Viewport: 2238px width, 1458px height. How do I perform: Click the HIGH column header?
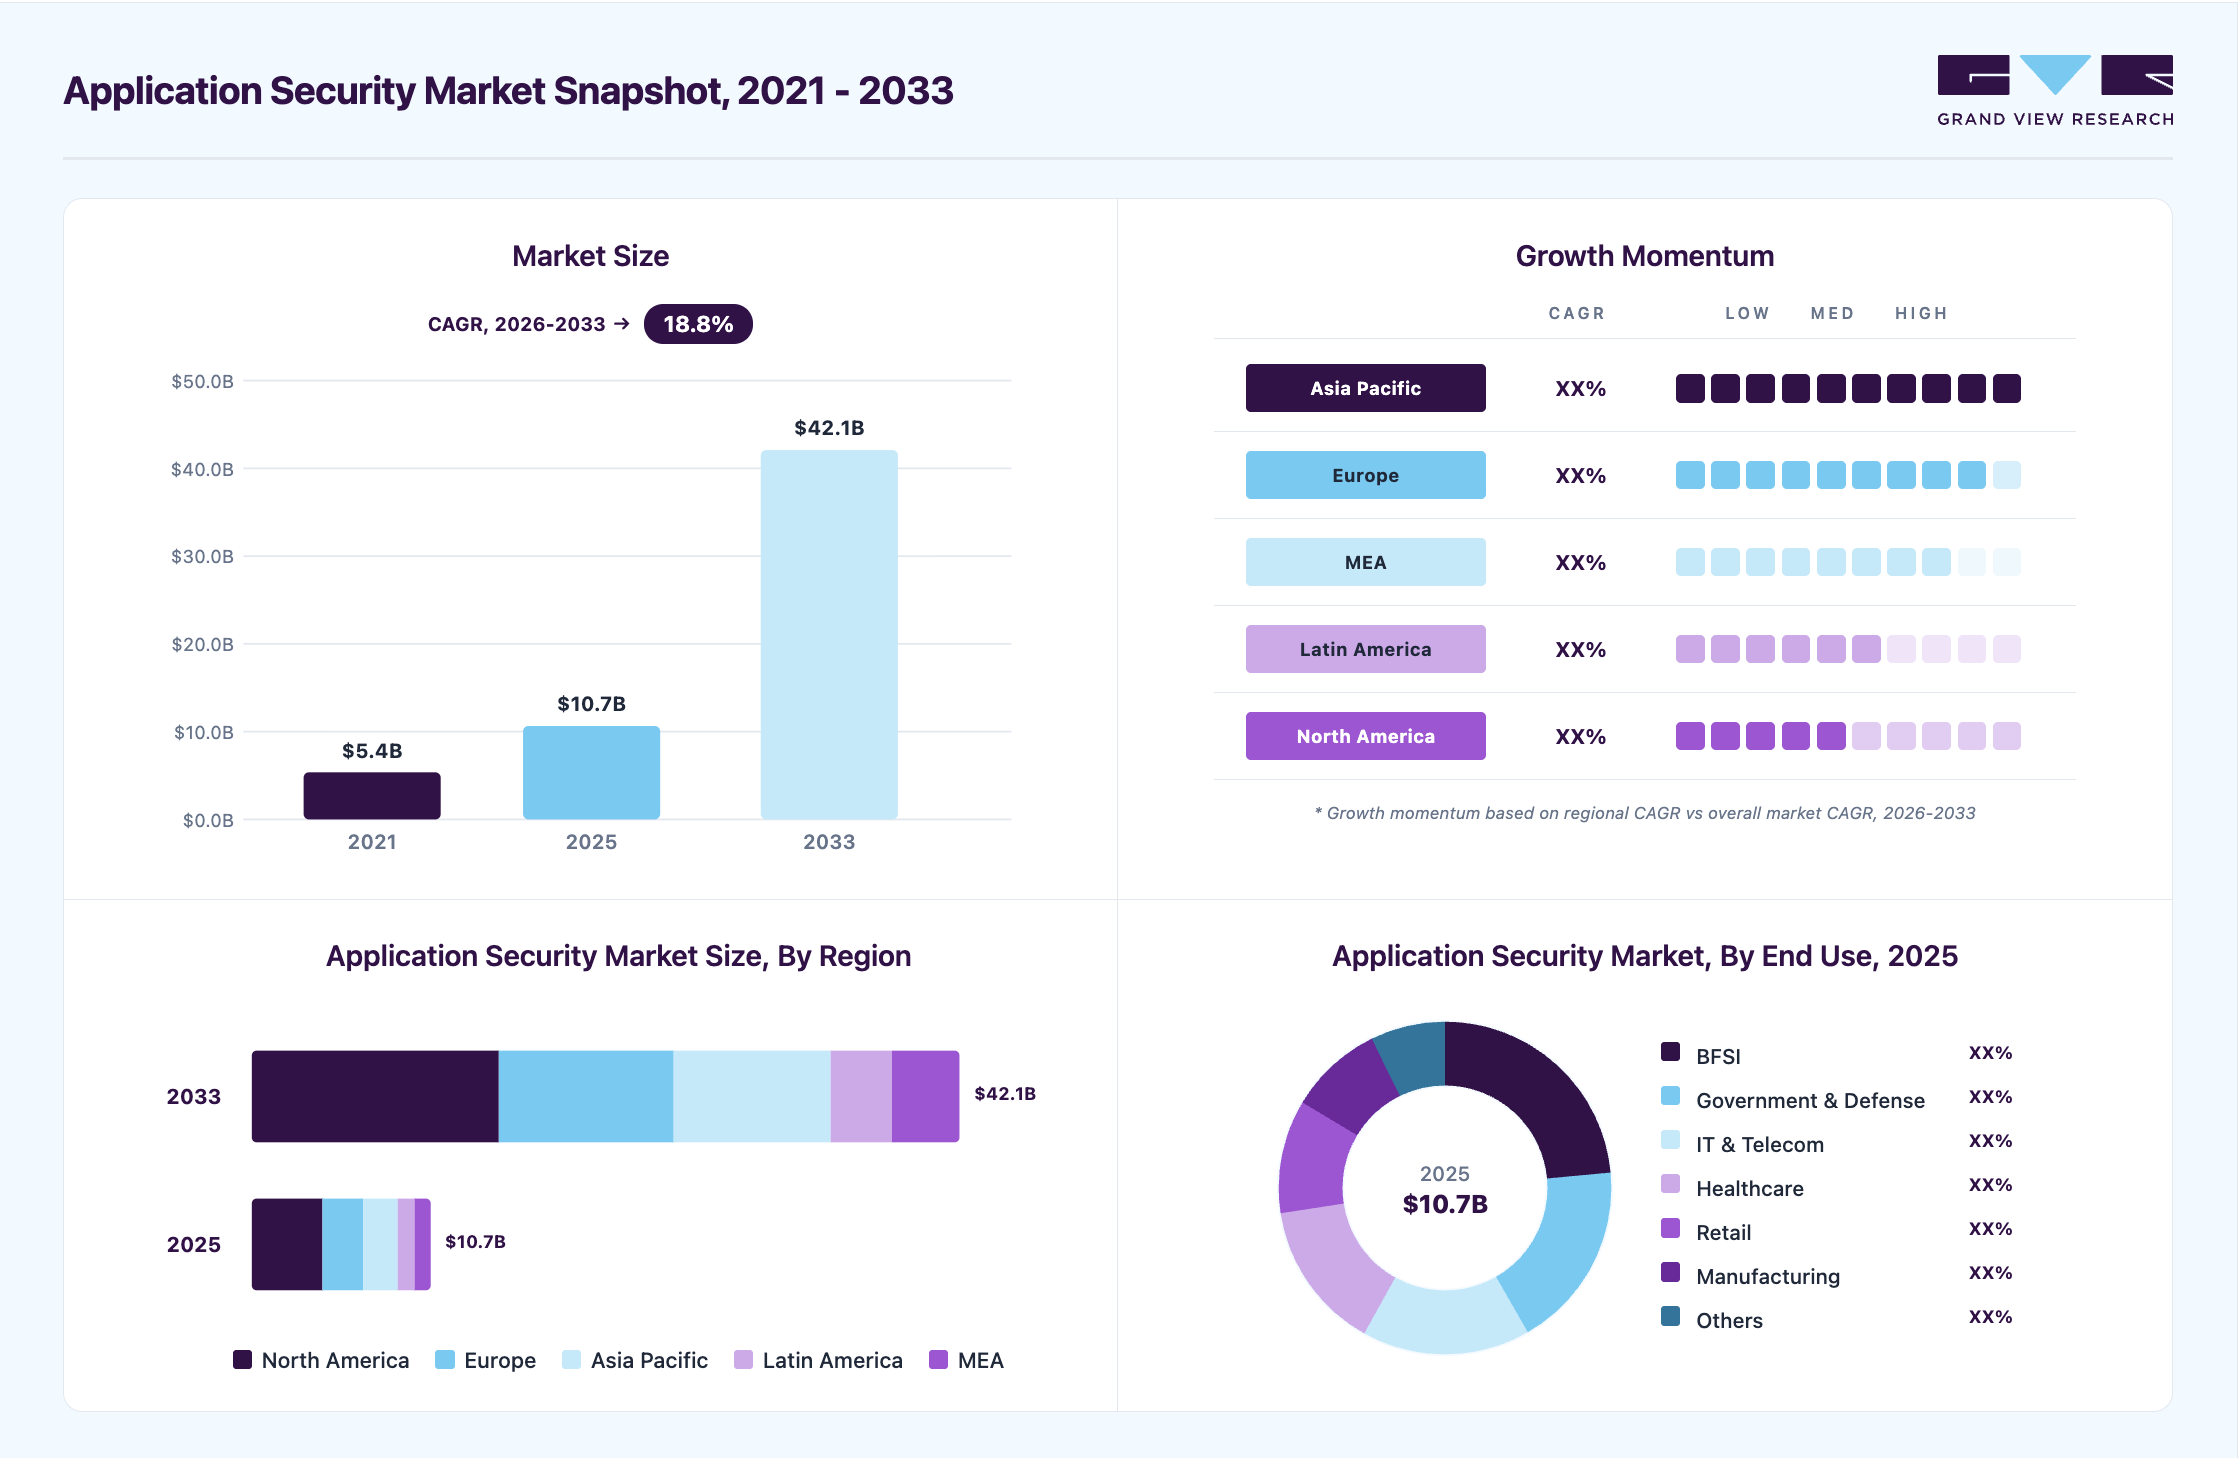(x=1921, y=313)
